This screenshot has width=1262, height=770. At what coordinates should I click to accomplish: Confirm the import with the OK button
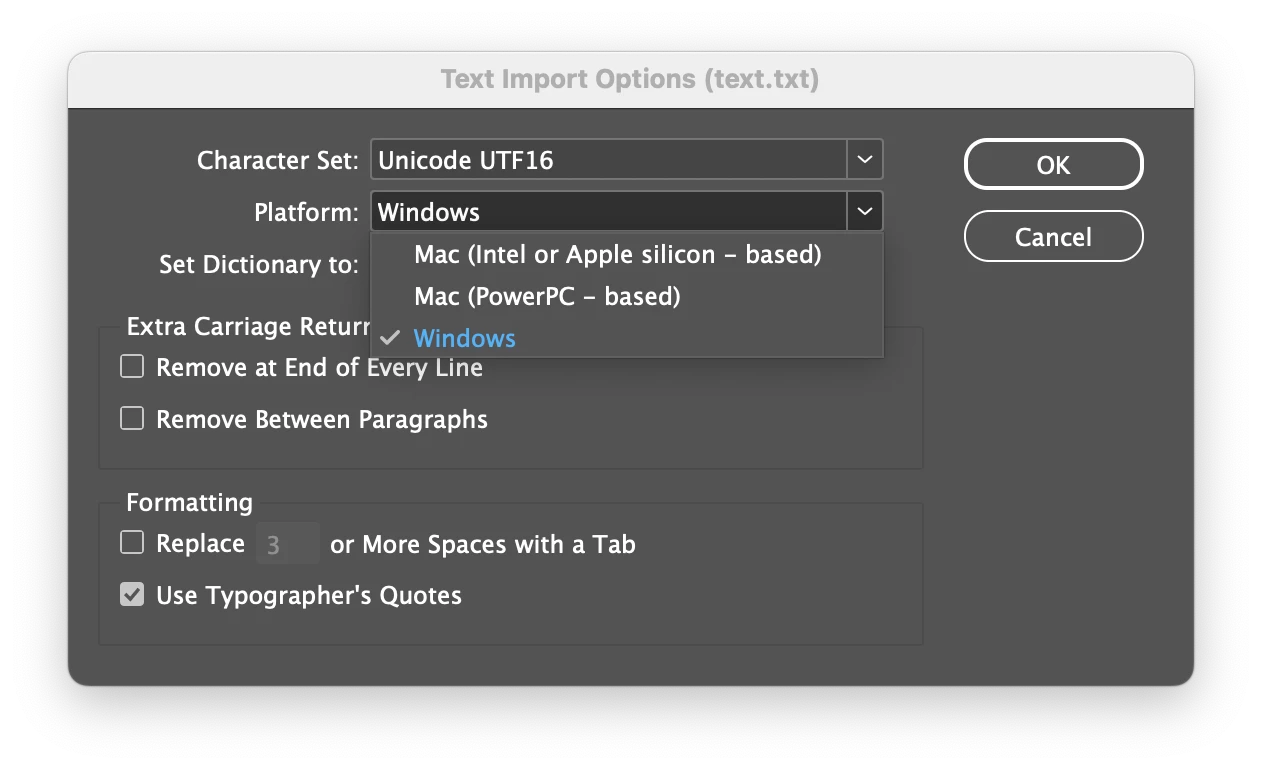pos(1053,165)
